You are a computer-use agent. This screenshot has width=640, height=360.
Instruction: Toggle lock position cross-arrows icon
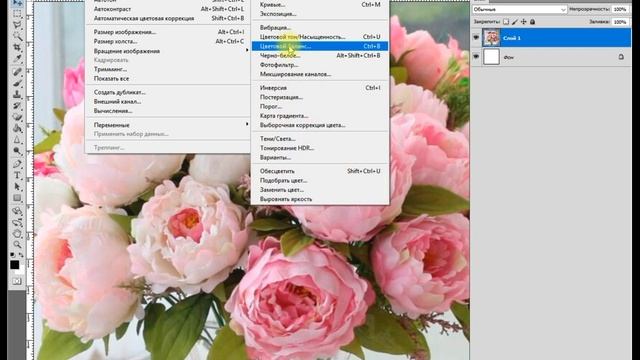[x=524, y=22]
